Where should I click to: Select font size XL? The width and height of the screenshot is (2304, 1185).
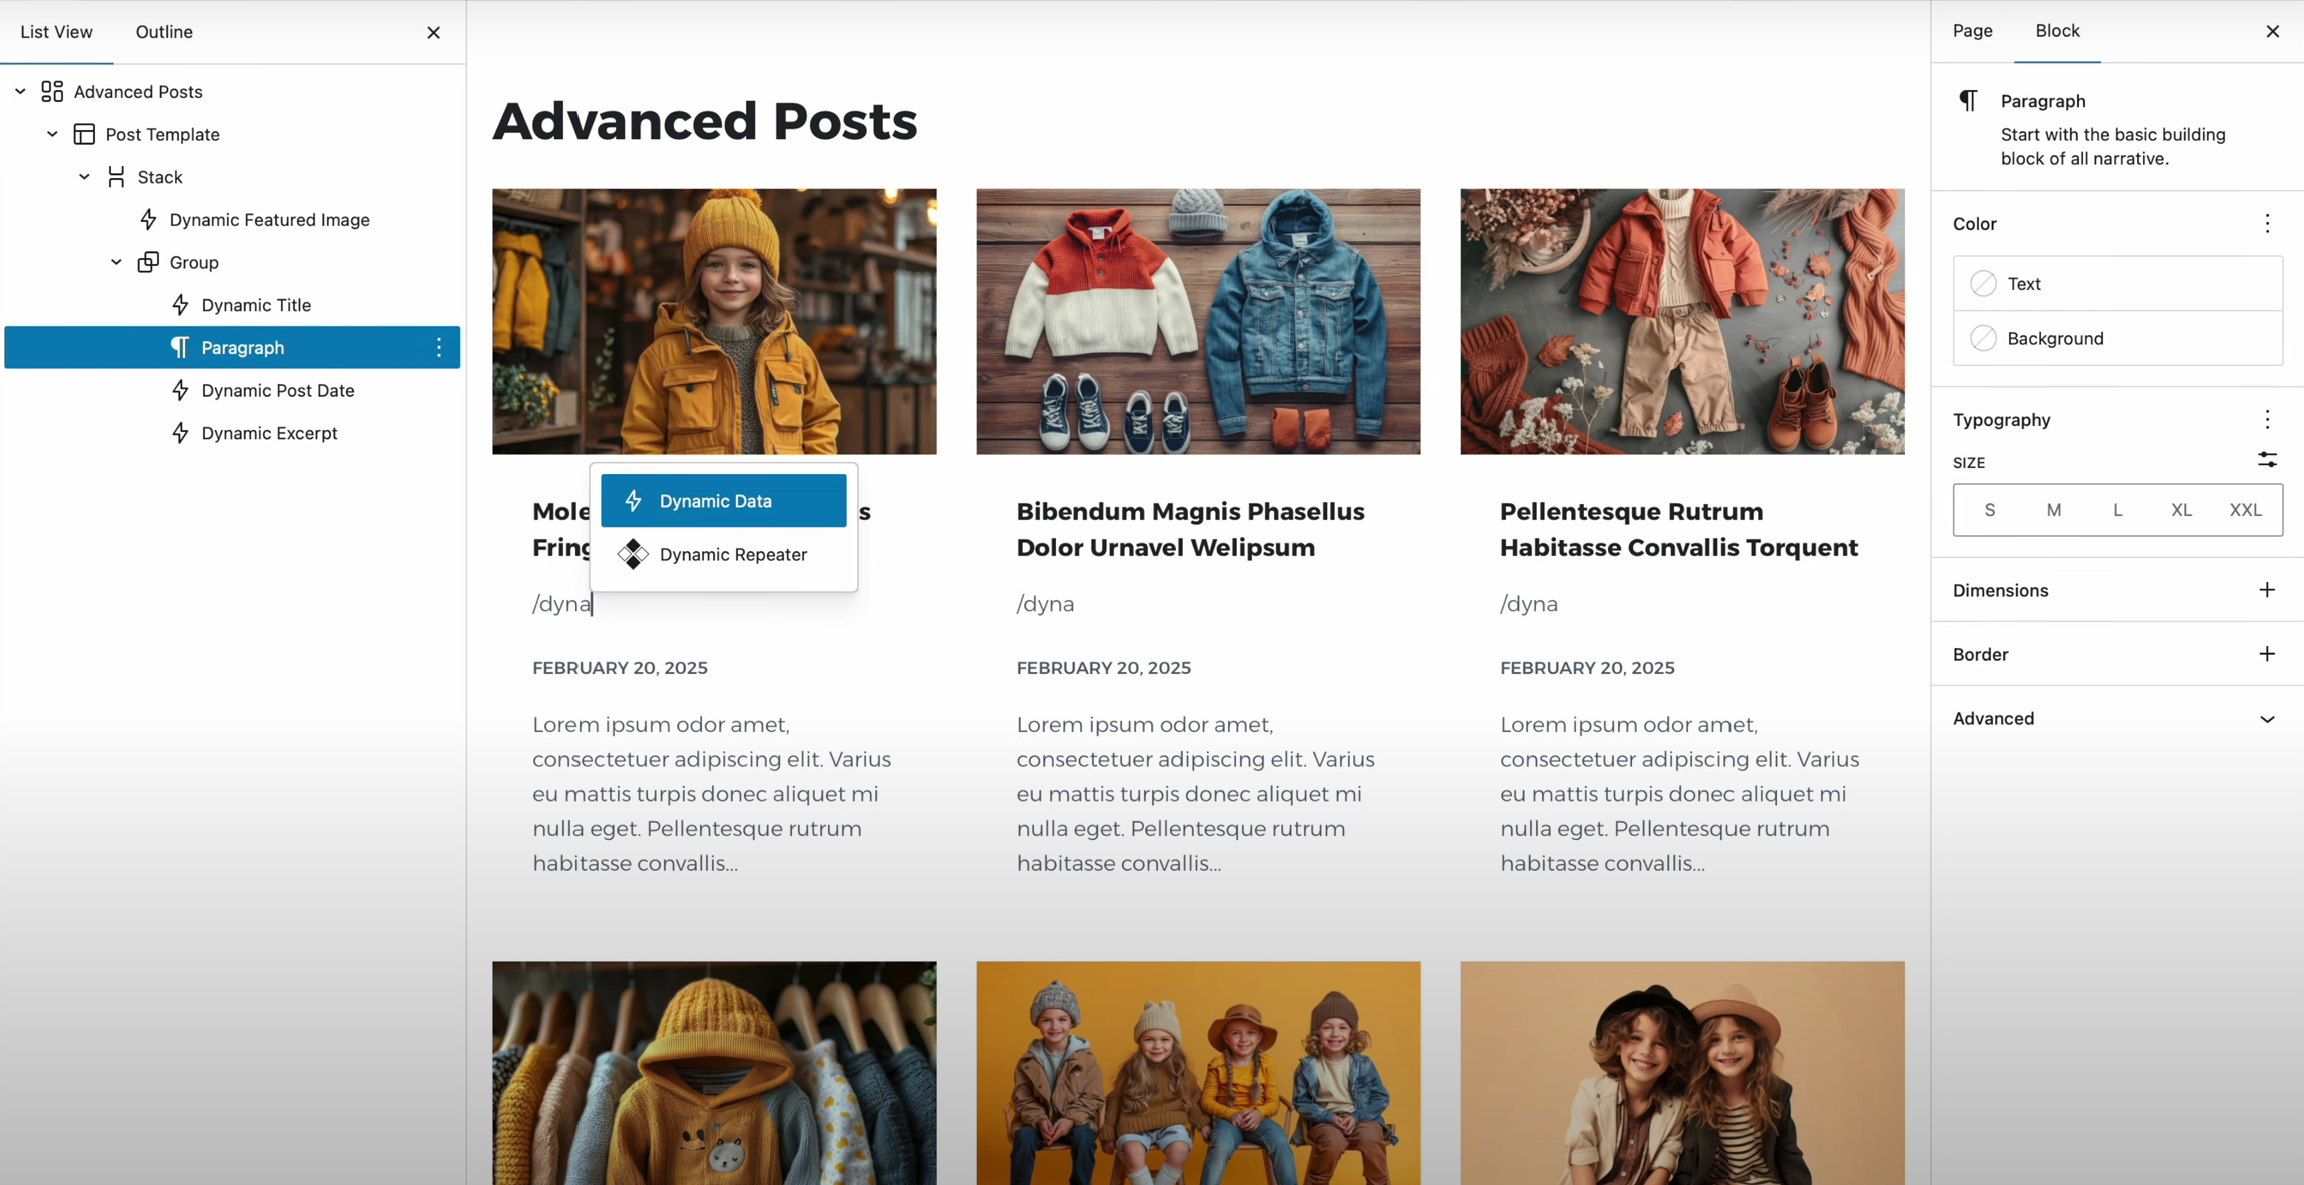[x=2181, y=510]
